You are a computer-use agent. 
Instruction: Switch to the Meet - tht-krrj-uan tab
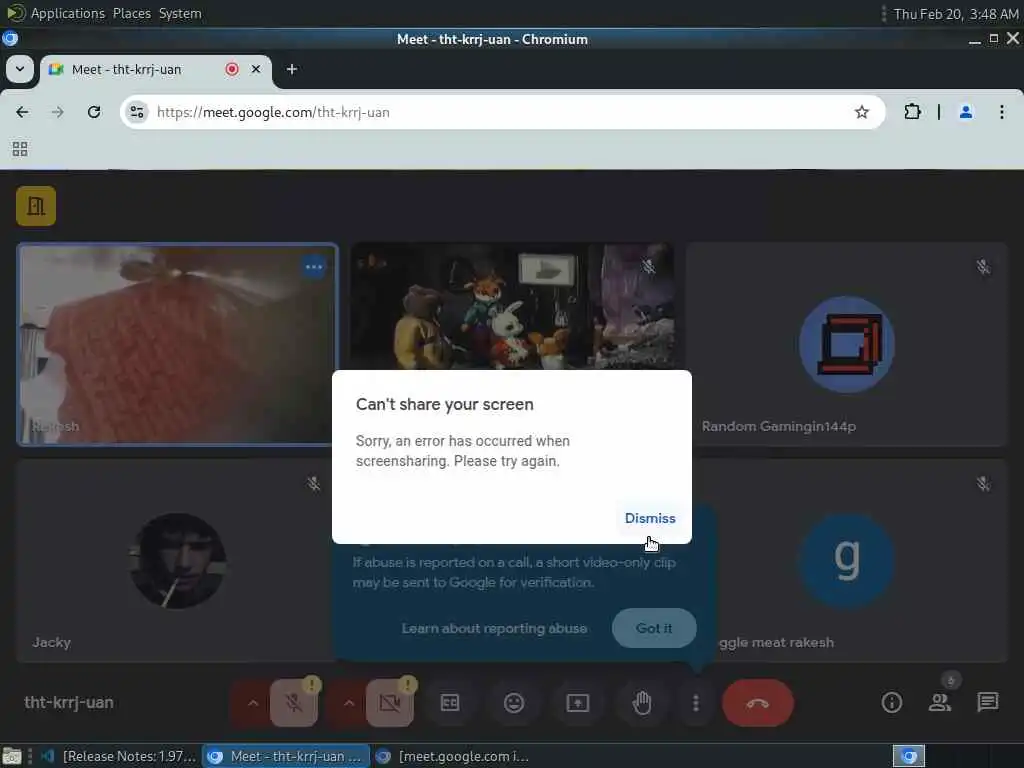pyautogui.click(x=155, y=69)
